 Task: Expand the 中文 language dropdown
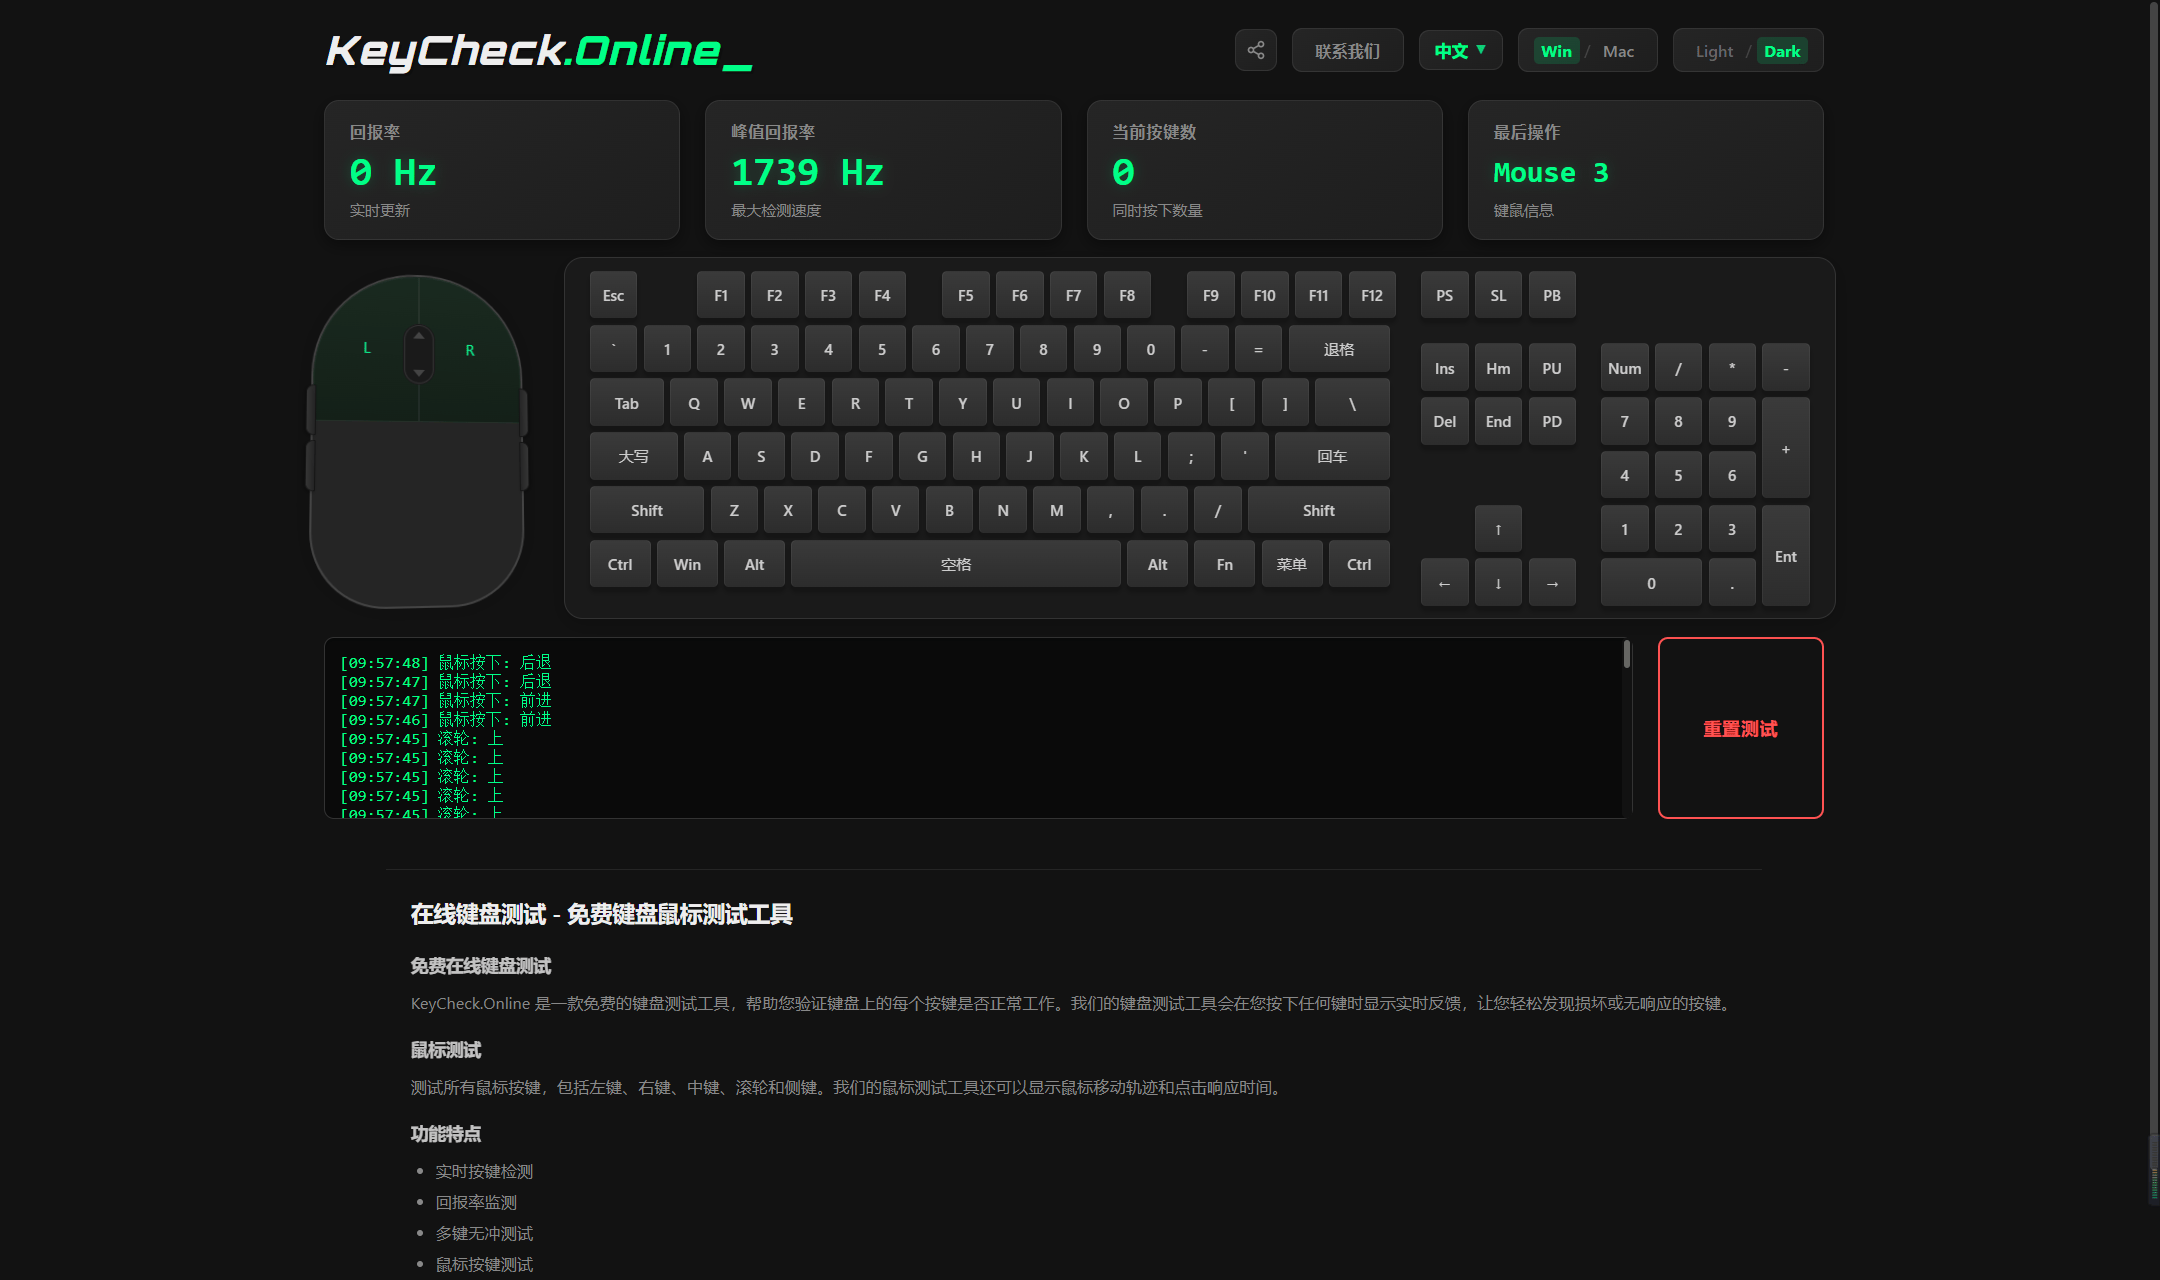[x=1460, y=50]
